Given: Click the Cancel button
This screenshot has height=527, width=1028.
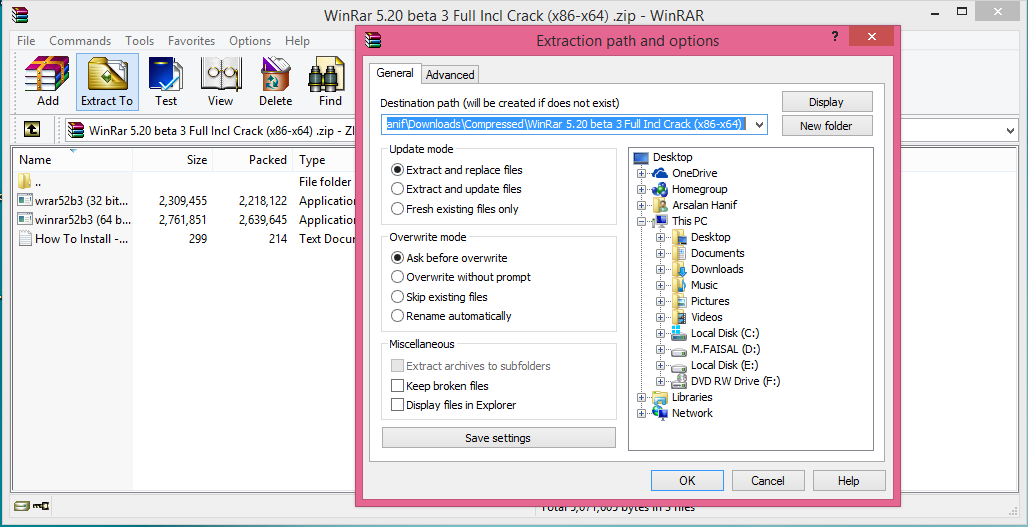Looking at the screenshot, I should coord(768,480).
